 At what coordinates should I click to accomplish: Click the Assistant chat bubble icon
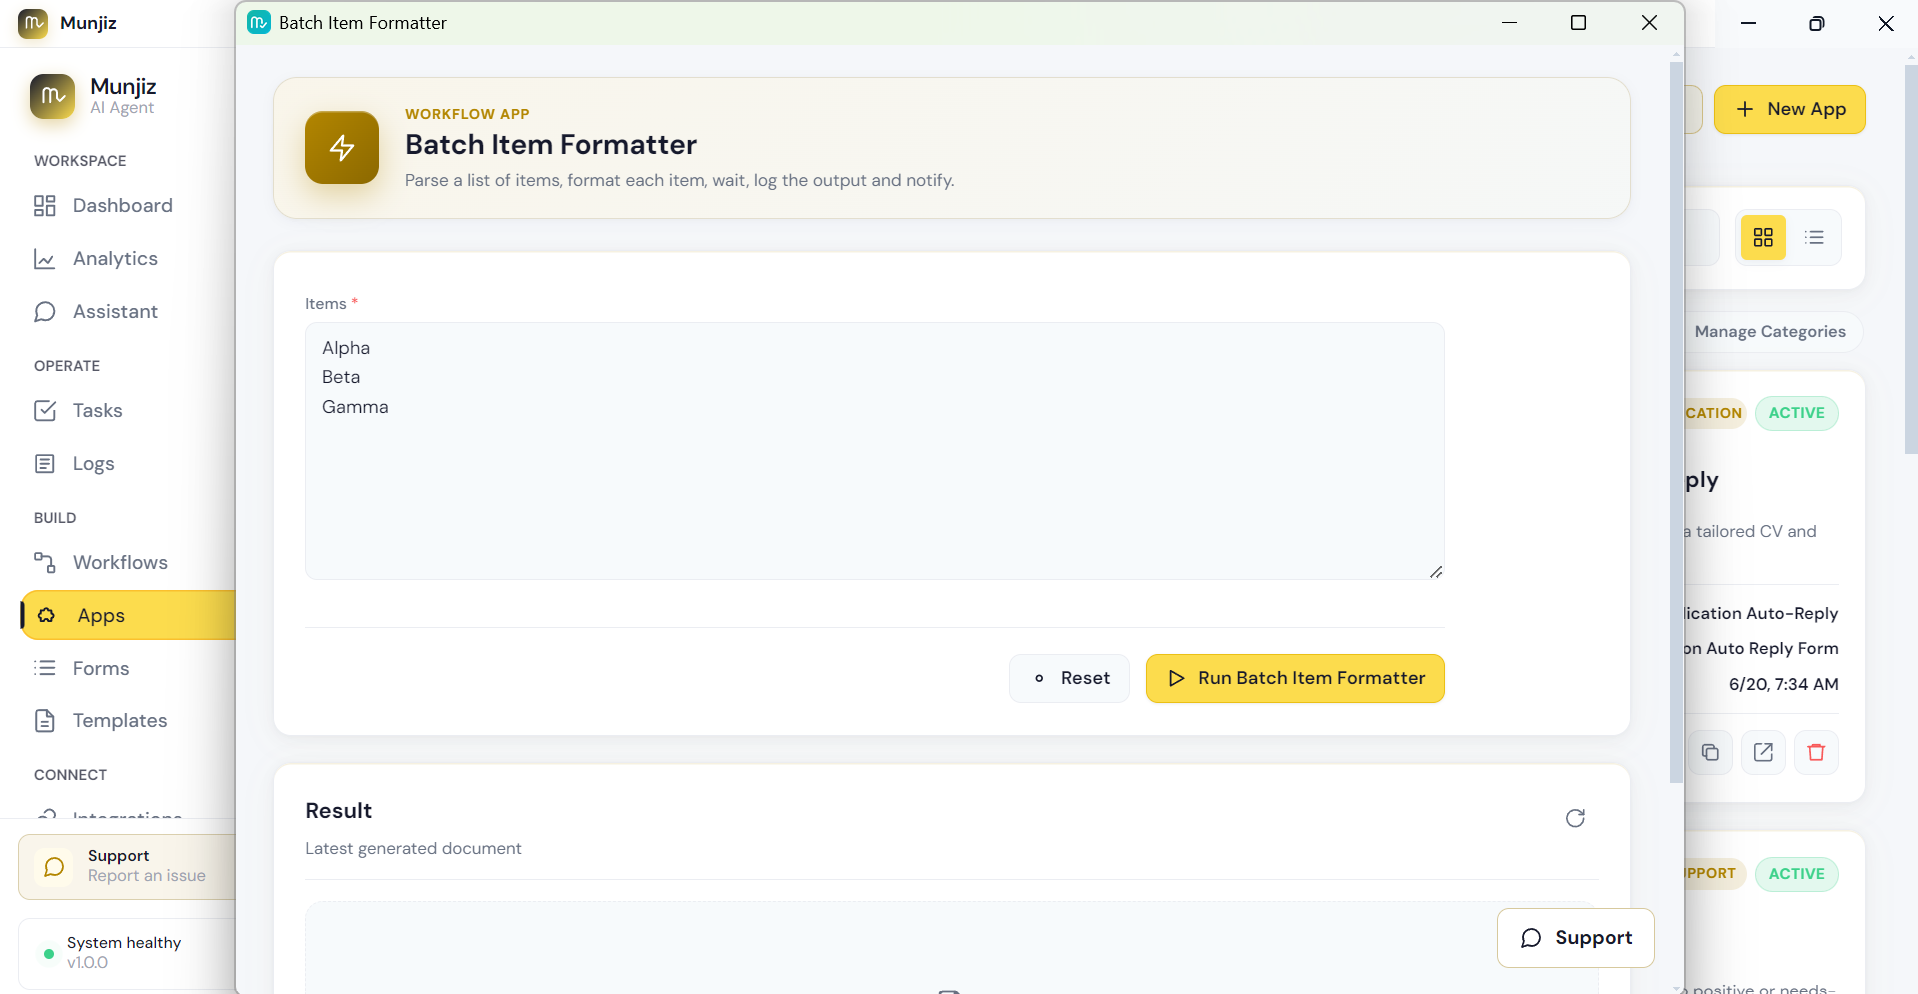(x=45, y=311)
